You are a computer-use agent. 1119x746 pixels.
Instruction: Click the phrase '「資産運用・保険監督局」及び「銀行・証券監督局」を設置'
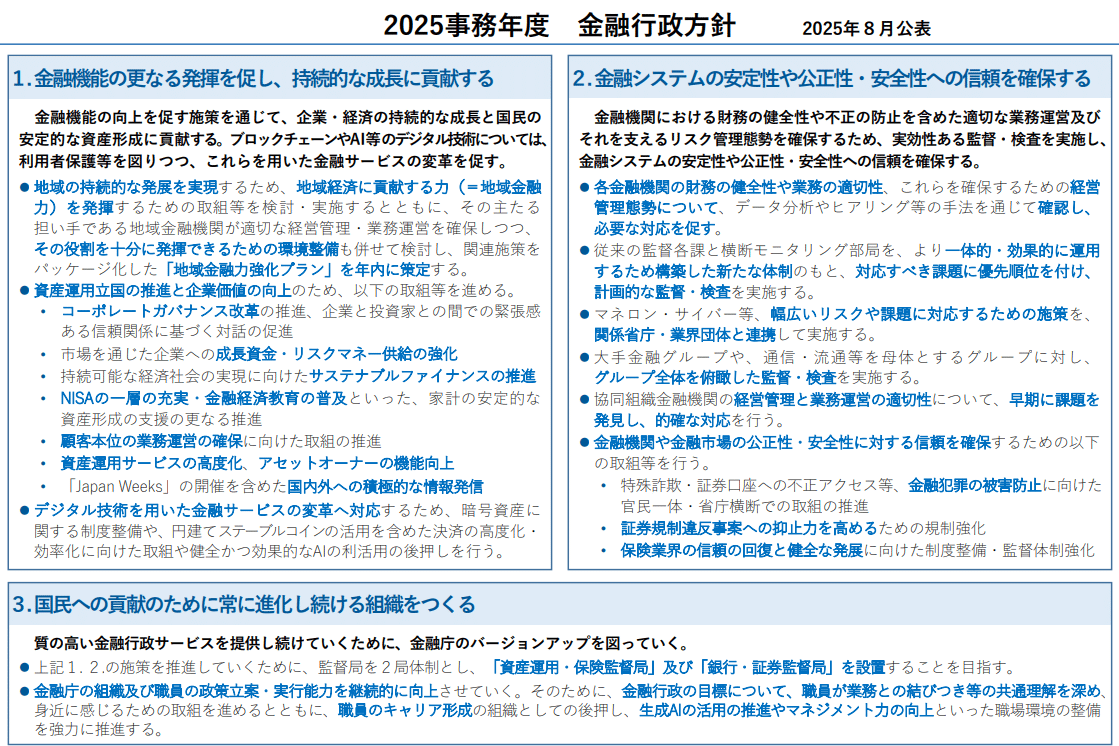687,667
